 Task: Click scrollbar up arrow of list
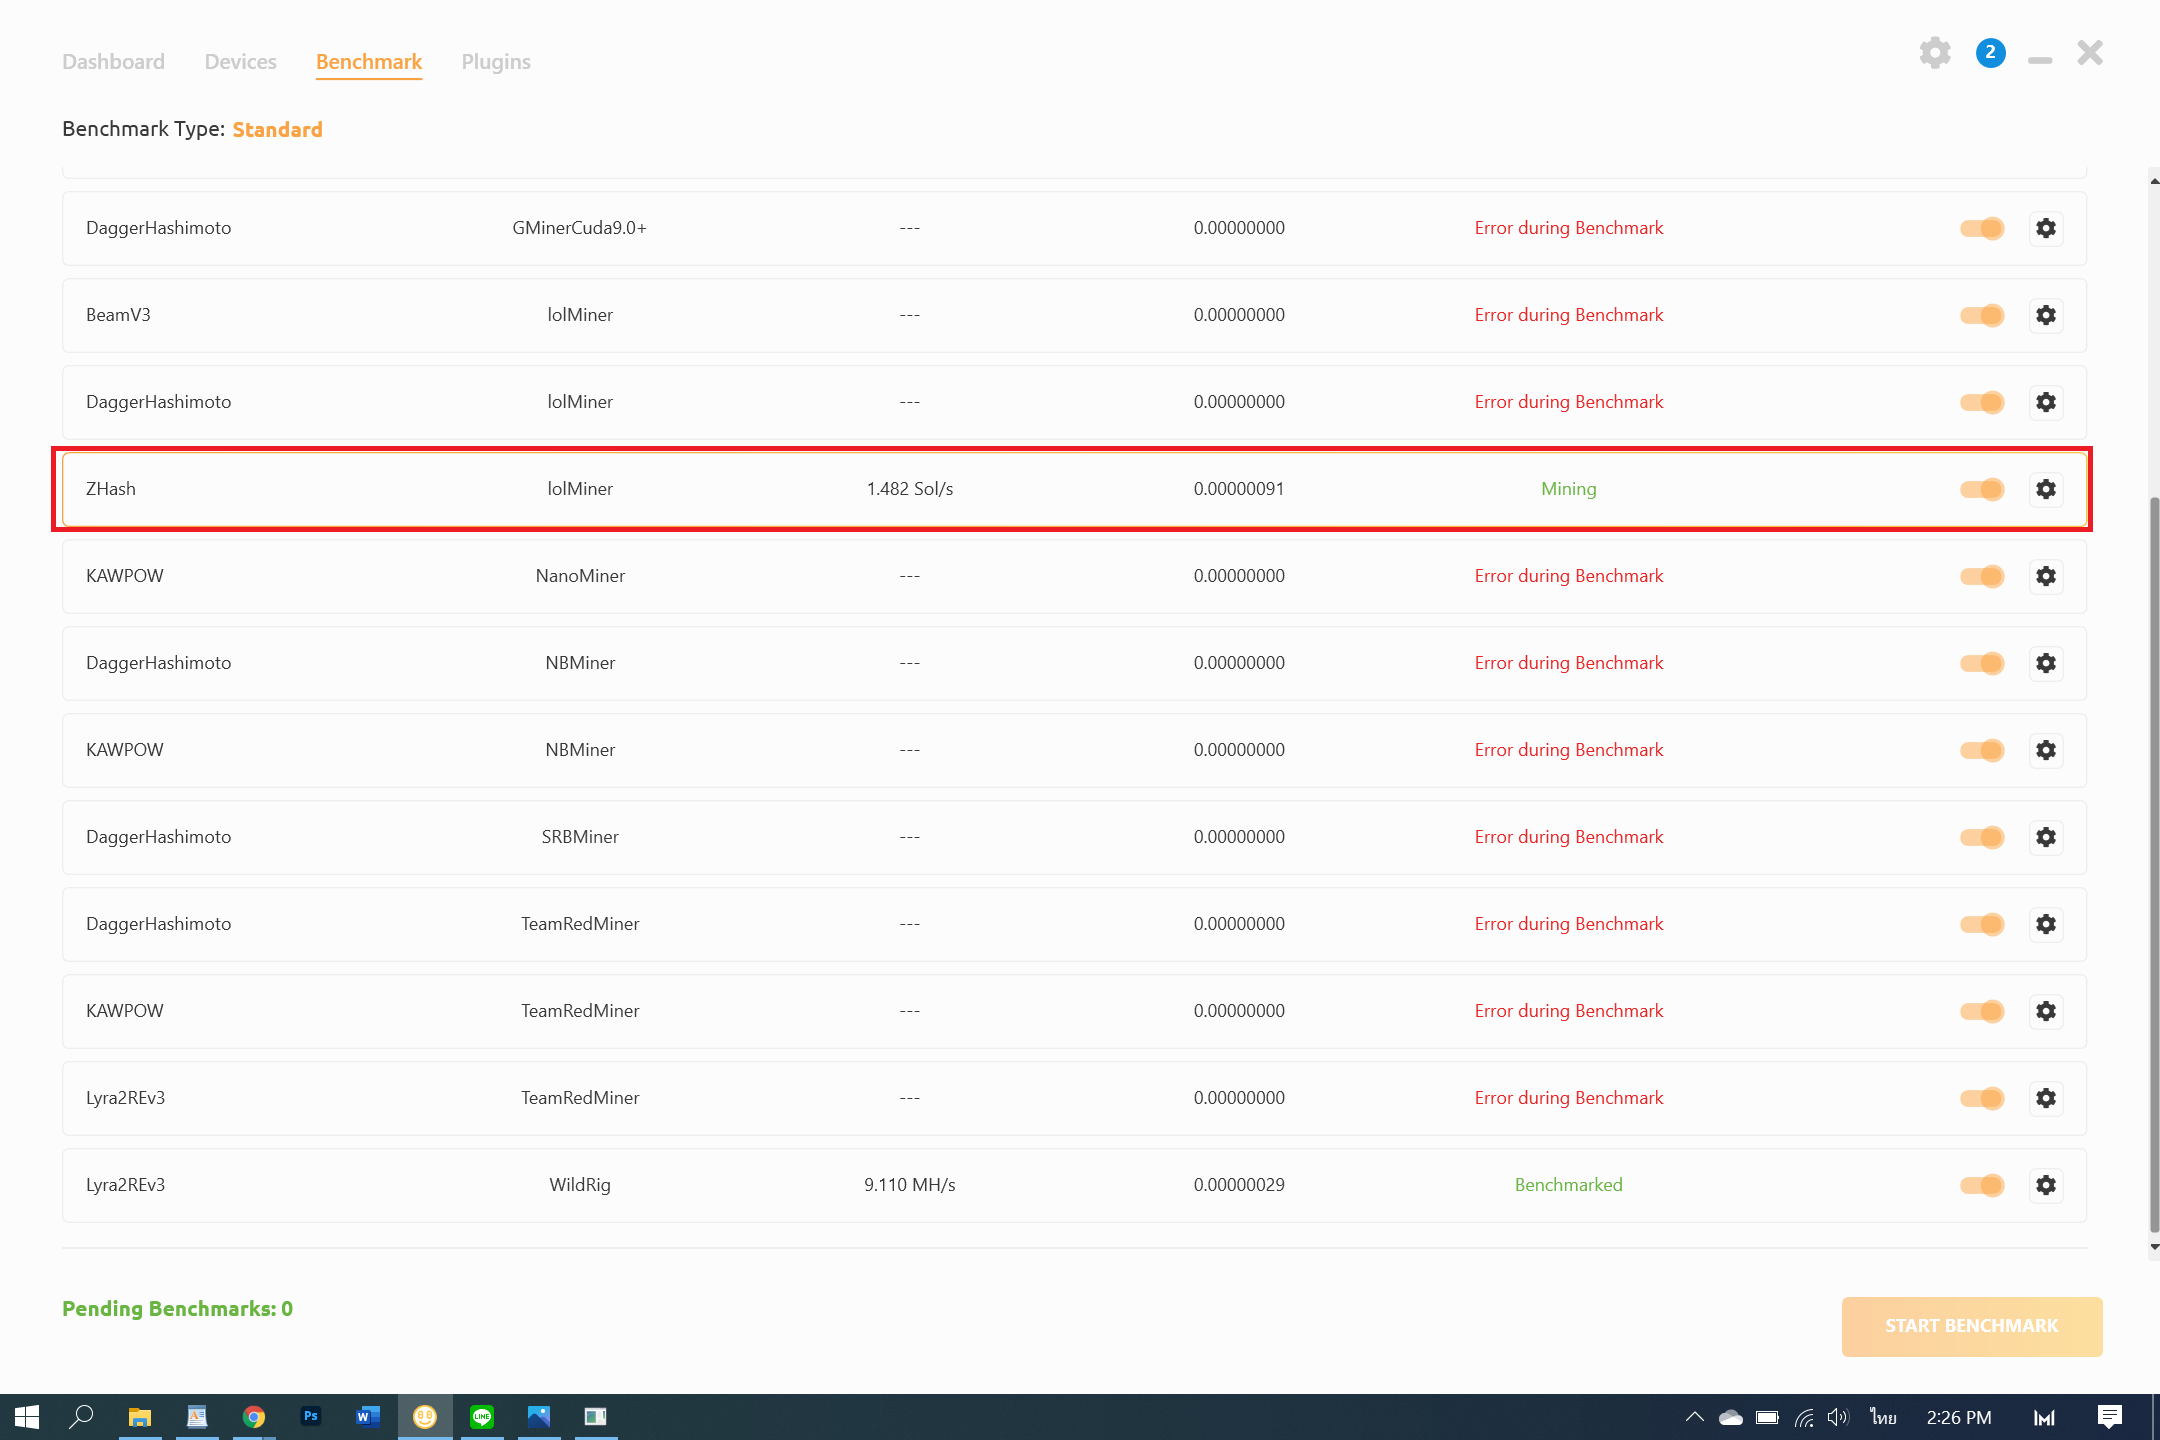pos(2154,181)
